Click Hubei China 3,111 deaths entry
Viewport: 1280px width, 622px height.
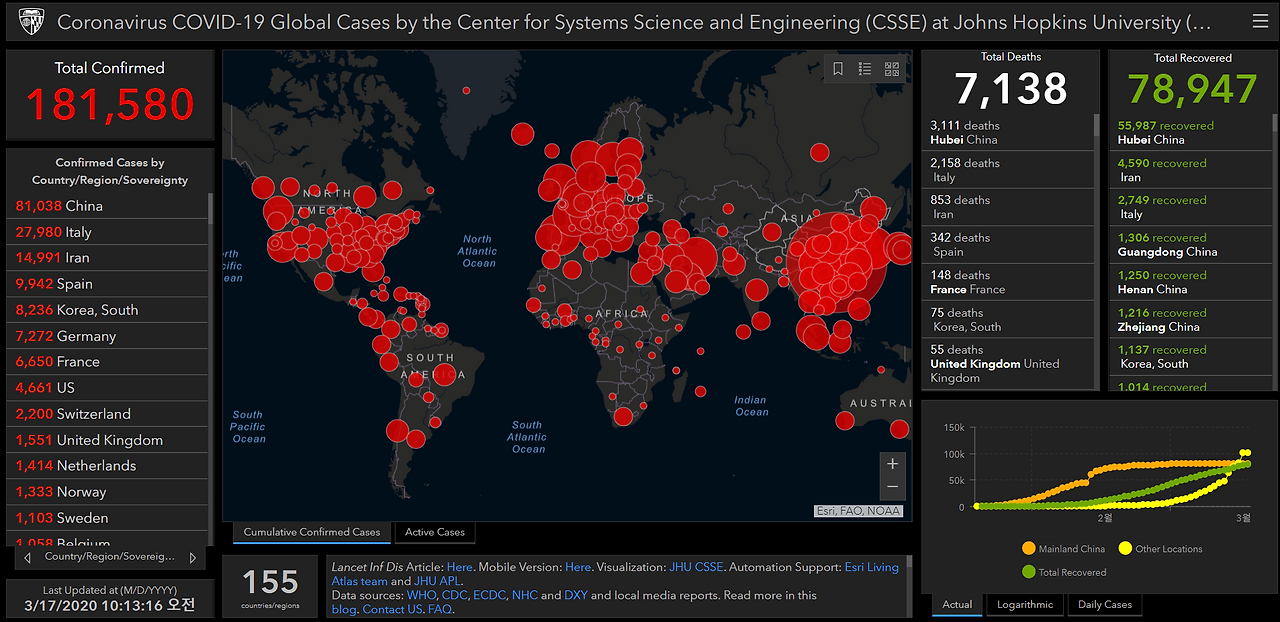pos(1009,133)
